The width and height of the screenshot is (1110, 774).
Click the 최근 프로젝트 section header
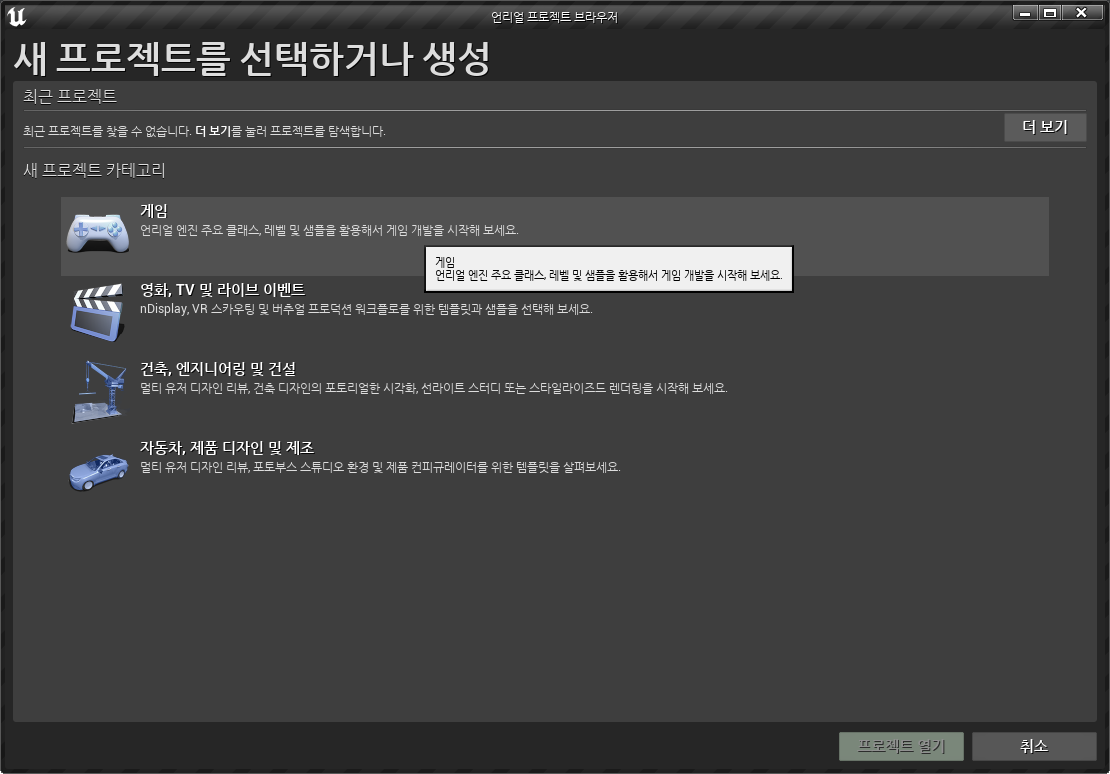tap(70, 96)
